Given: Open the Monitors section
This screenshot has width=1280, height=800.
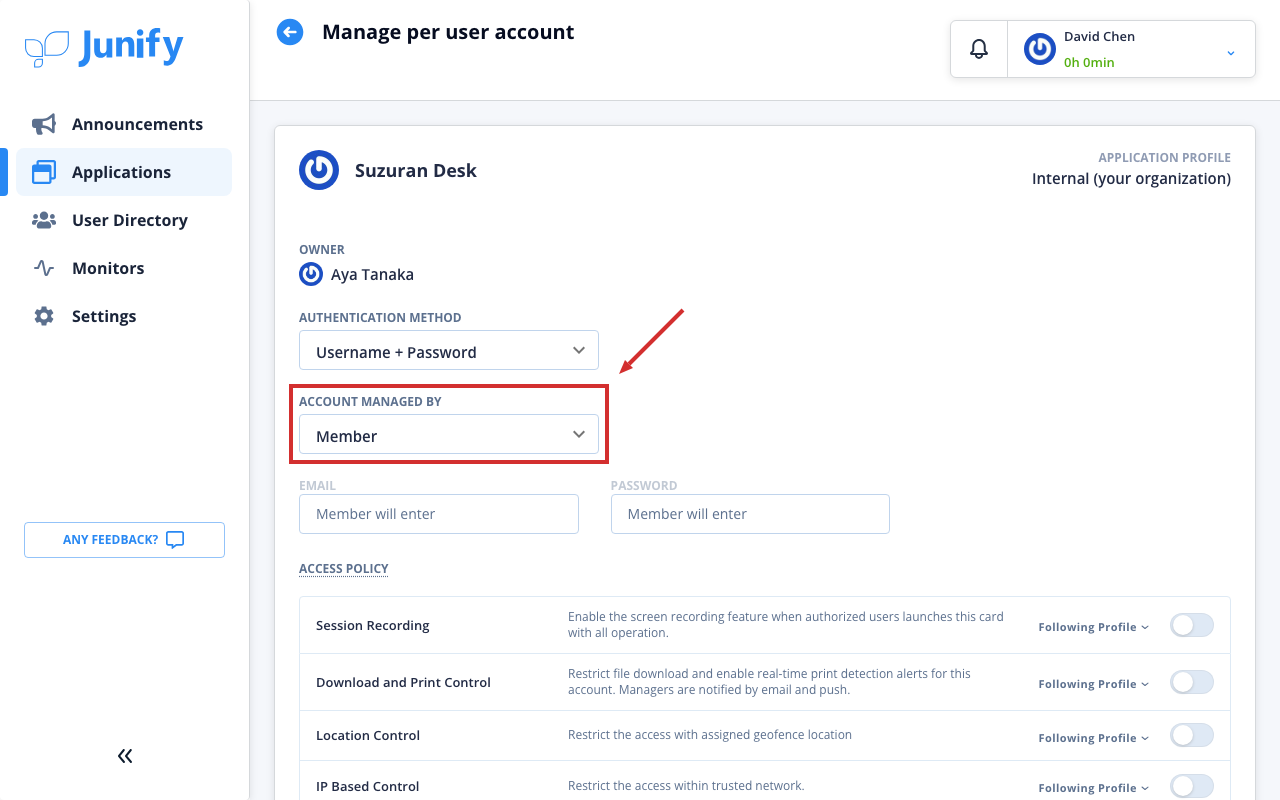Looking at the screenshot, I should [124, 268].
